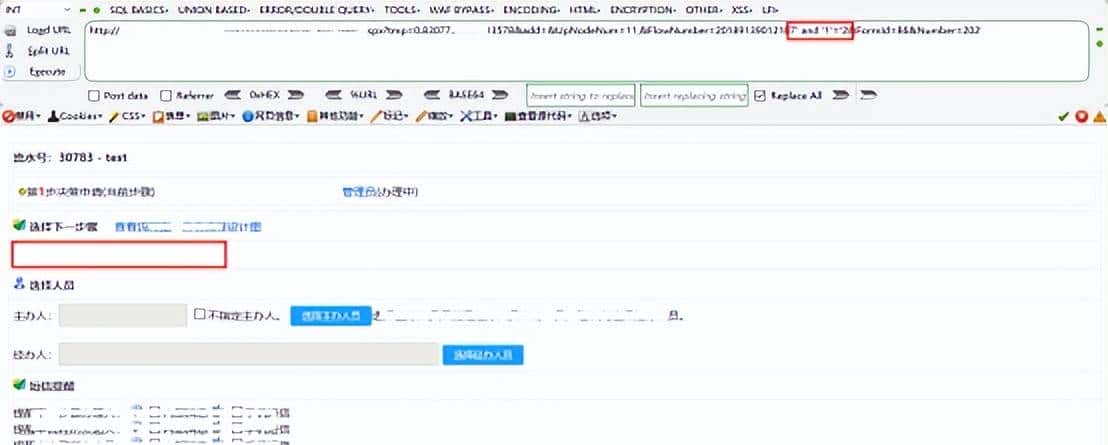Open the SQL BASICS menu
This screenshot has width=1108, height=445.
click(140, 11)
